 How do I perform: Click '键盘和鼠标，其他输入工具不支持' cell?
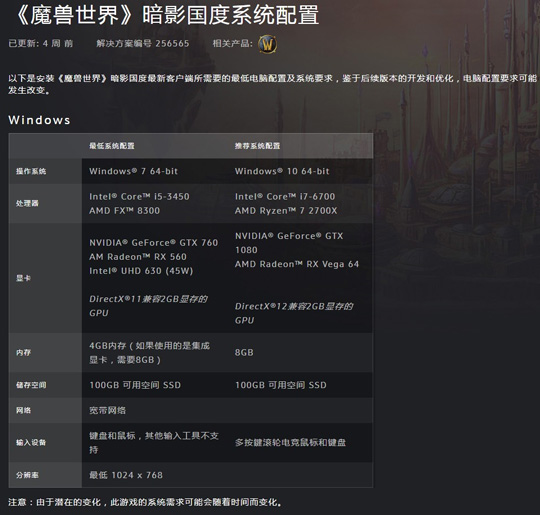154,443
